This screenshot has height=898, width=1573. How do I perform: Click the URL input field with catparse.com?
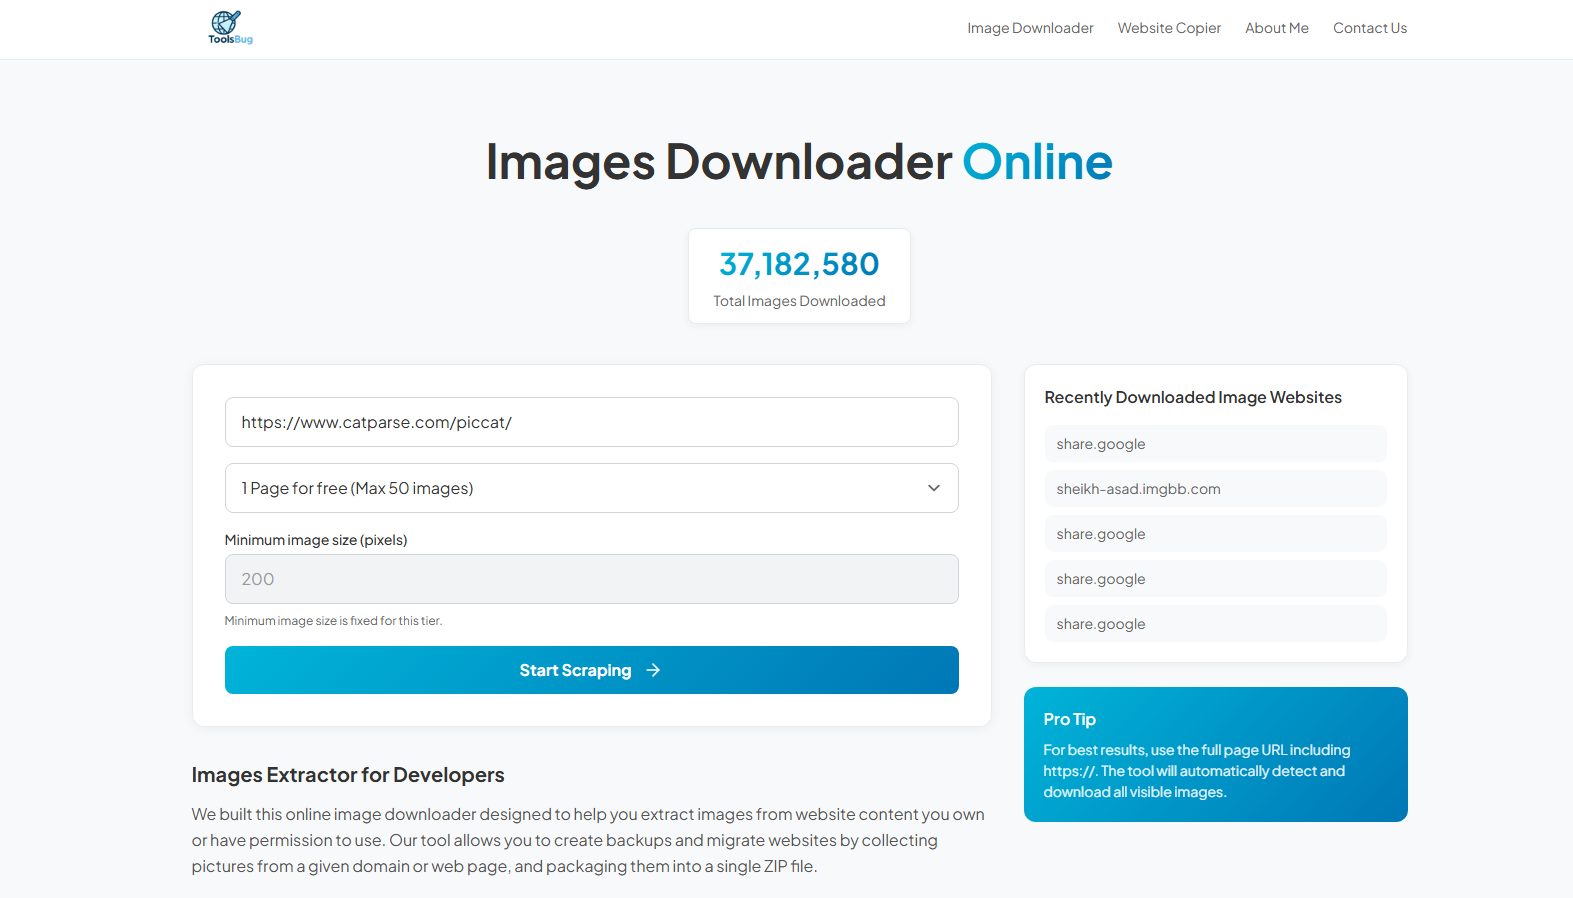[x=591, y=422]
